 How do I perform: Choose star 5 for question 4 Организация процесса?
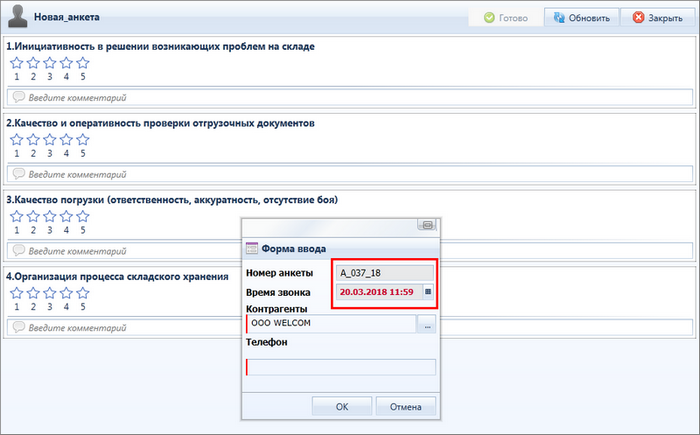click(83, 293)
